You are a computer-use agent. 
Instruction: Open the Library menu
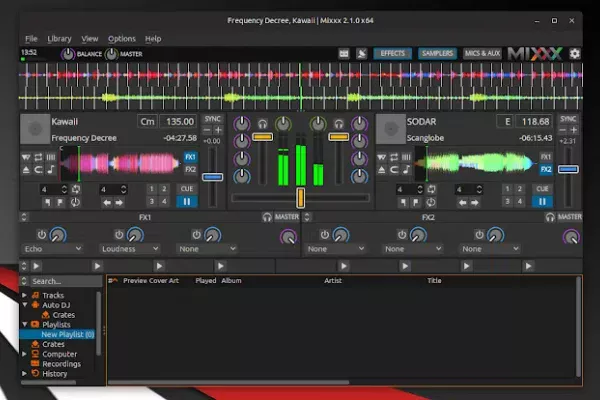coord(59,39)
